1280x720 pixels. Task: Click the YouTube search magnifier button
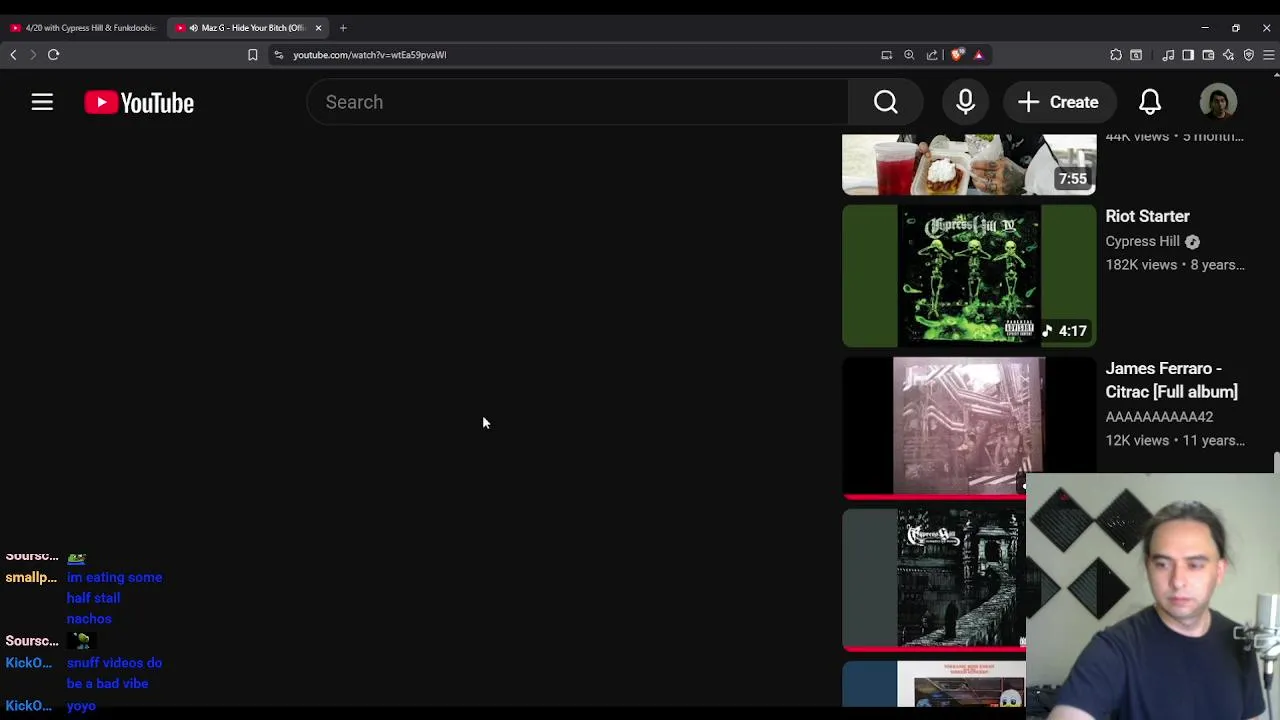pyautogui.click(x=885, y=102)
